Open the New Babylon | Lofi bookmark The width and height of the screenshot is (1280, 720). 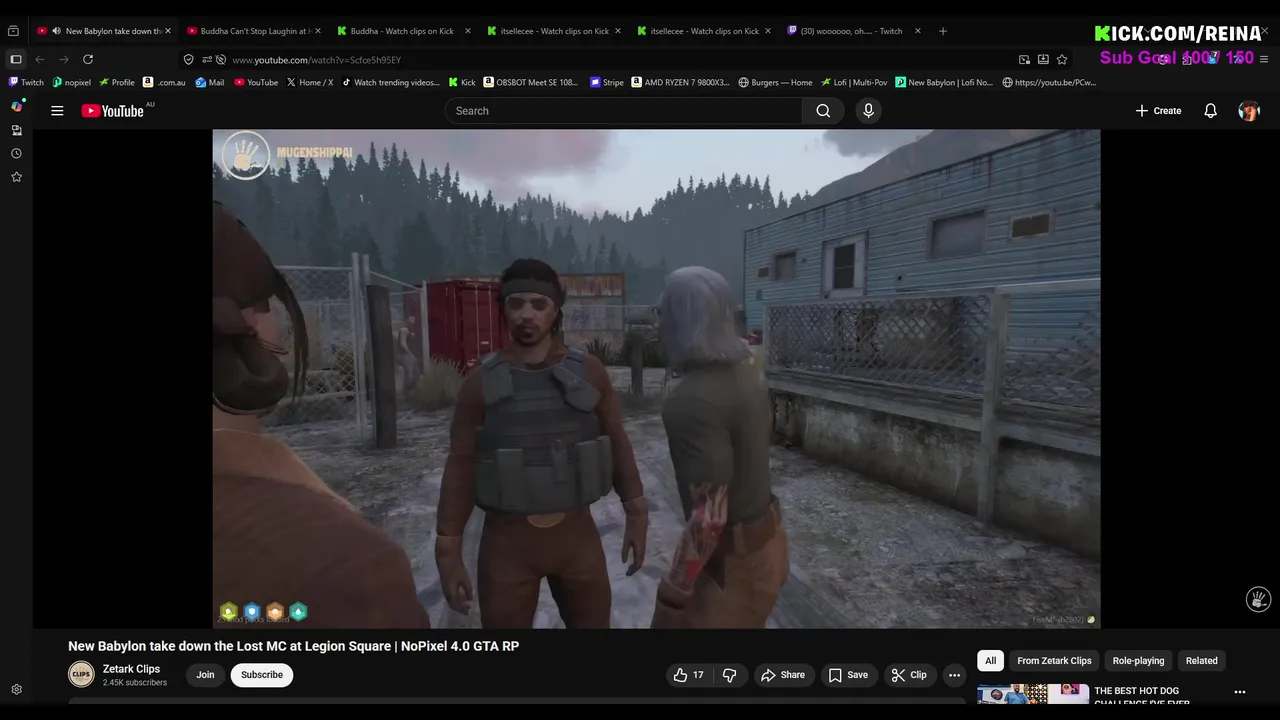coord(944,82)
